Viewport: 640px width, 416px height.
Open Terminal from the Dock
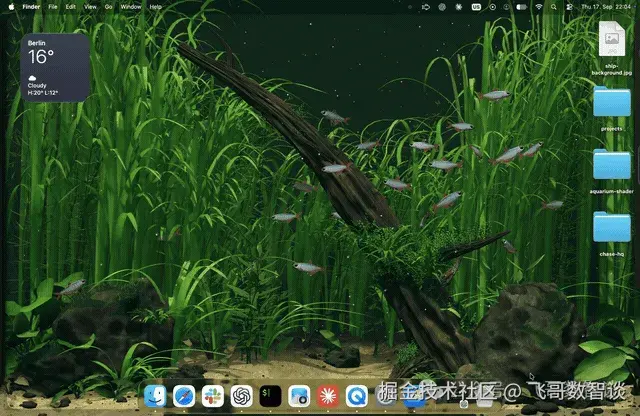click(x=270, y=396)
